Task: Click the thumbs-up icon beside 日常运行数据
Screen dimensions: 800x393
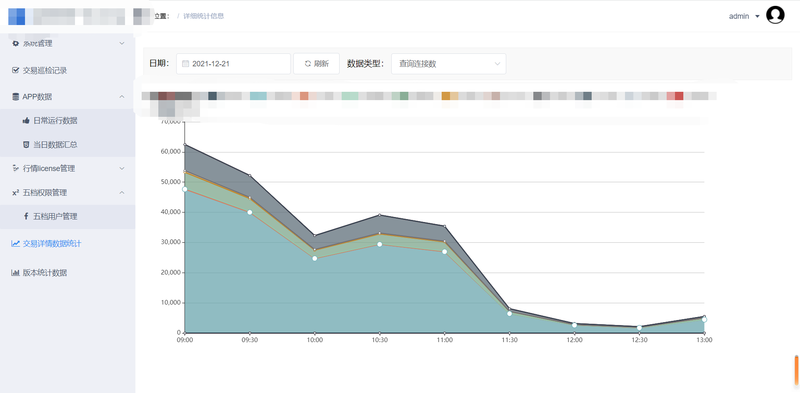Action: 26,121
